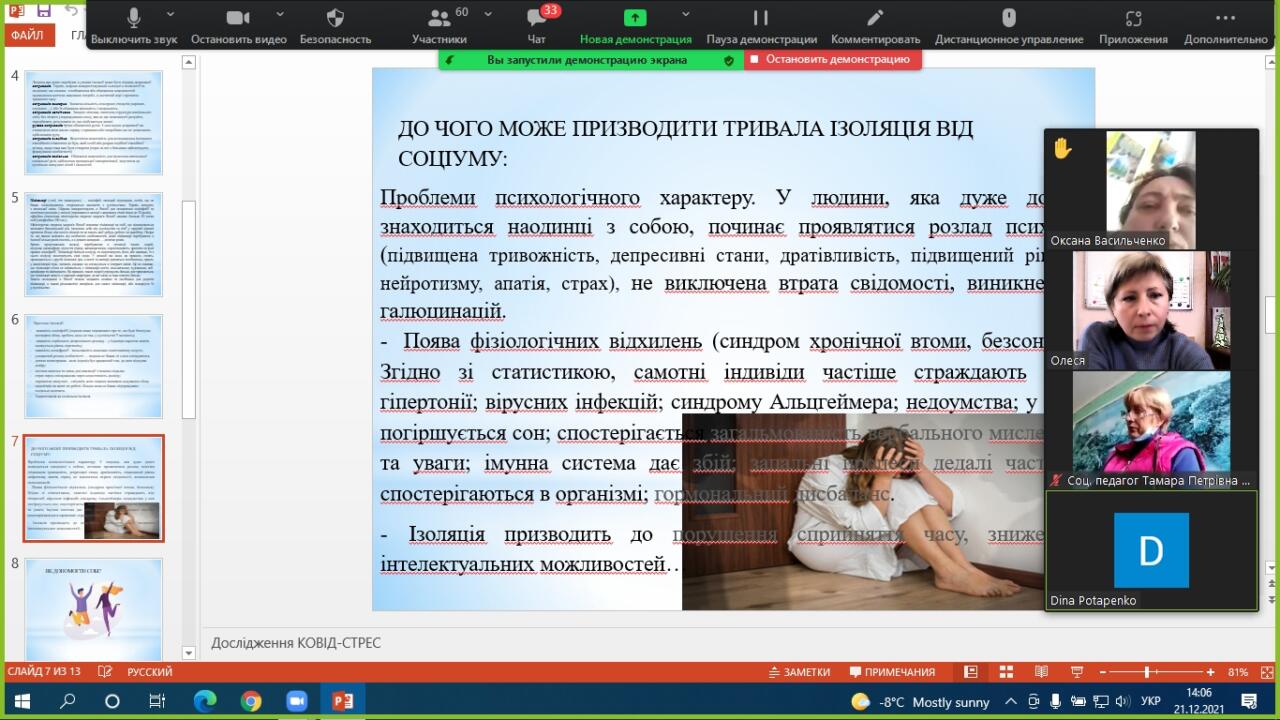The height and width of the screenshot is (720, 1280).
Task: Undo last action in quick access toolbar
Action: pyautogui.click(x=72, y=11)
